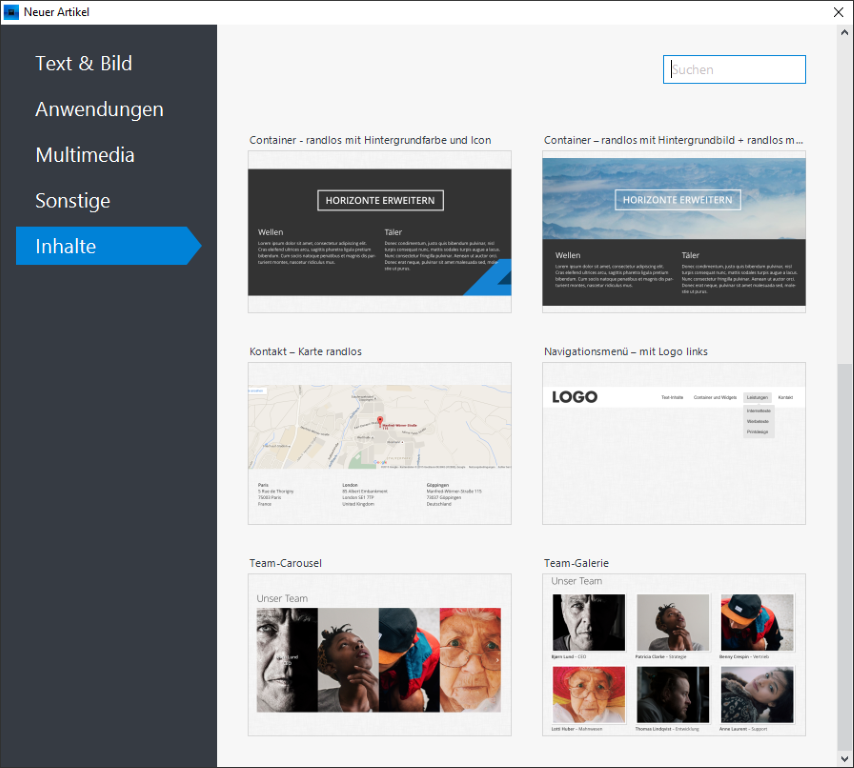Click the 'Navigationsmenü – mit Logo links' label
Screen dimensions: 854x768
tap(626, 351)
